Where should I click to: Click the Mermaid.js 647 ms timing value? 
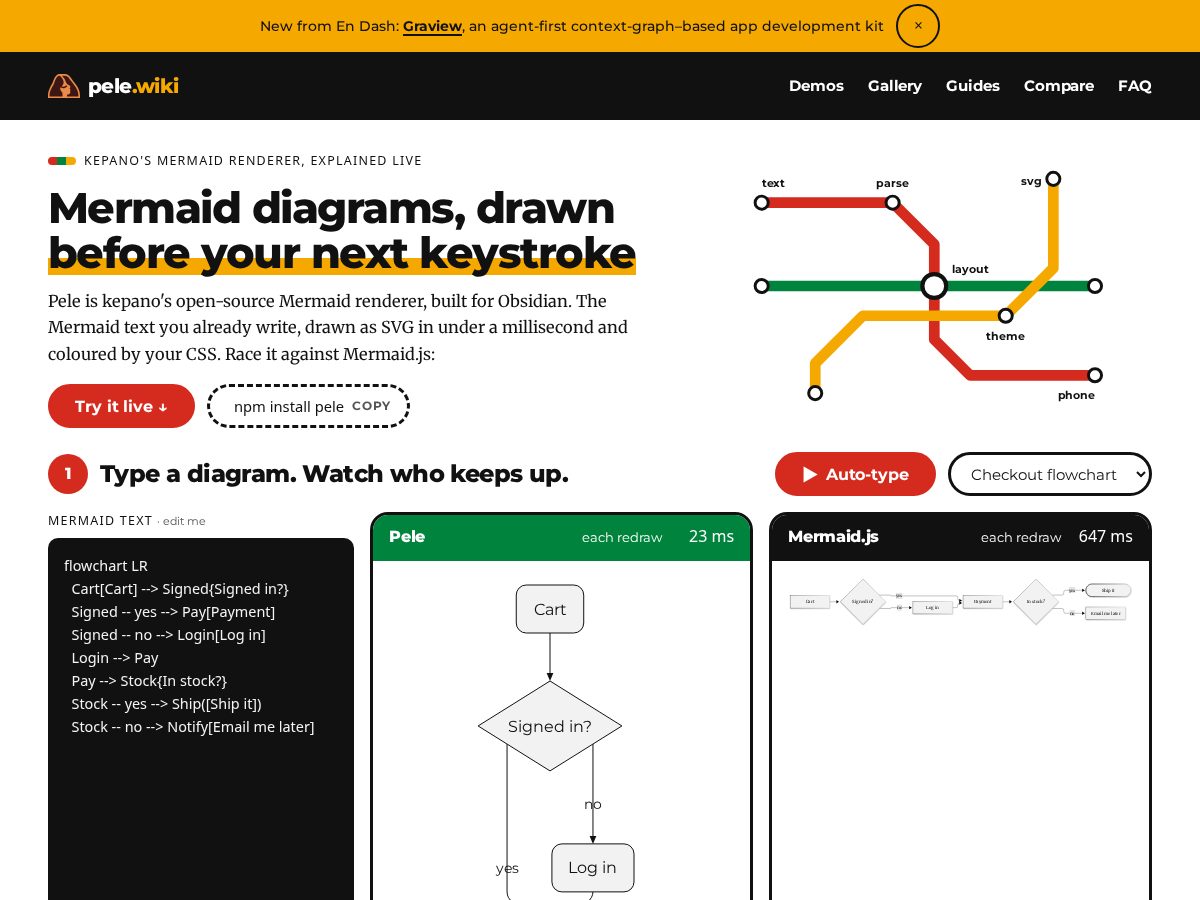pos(1105,537)
